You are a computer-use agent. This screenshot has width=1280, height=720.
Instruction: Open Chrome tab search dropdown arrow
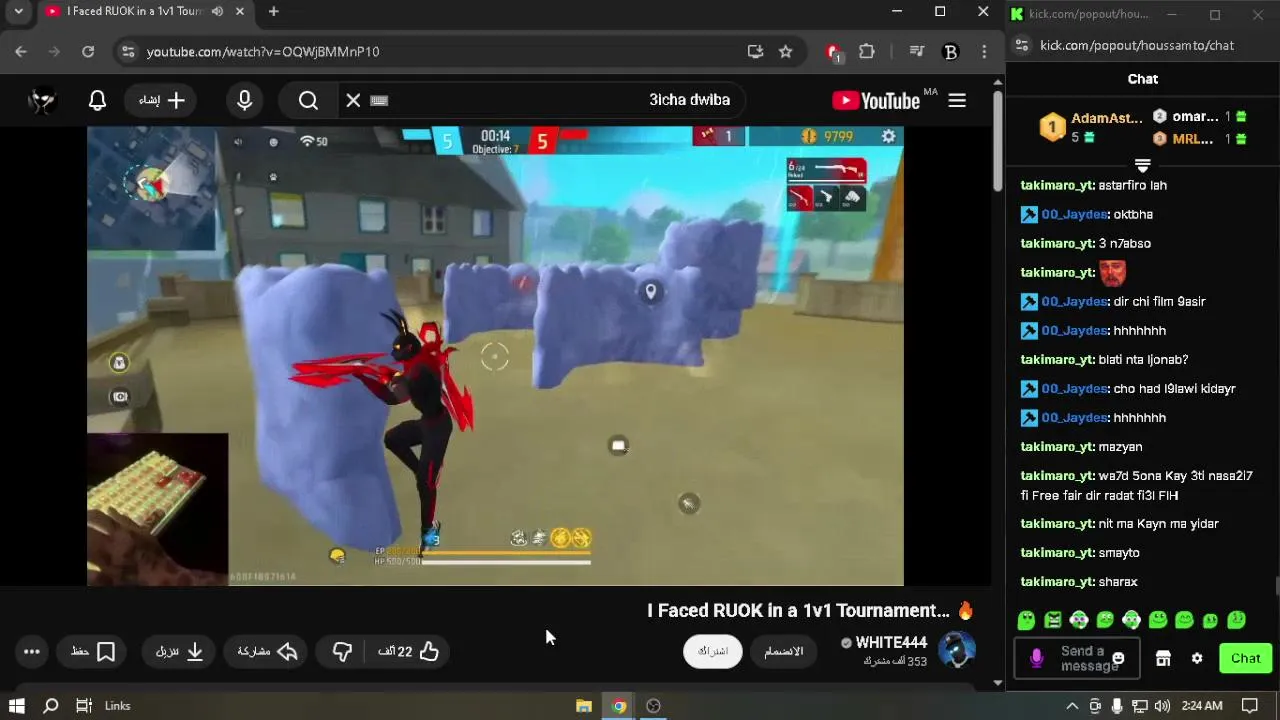18,12
